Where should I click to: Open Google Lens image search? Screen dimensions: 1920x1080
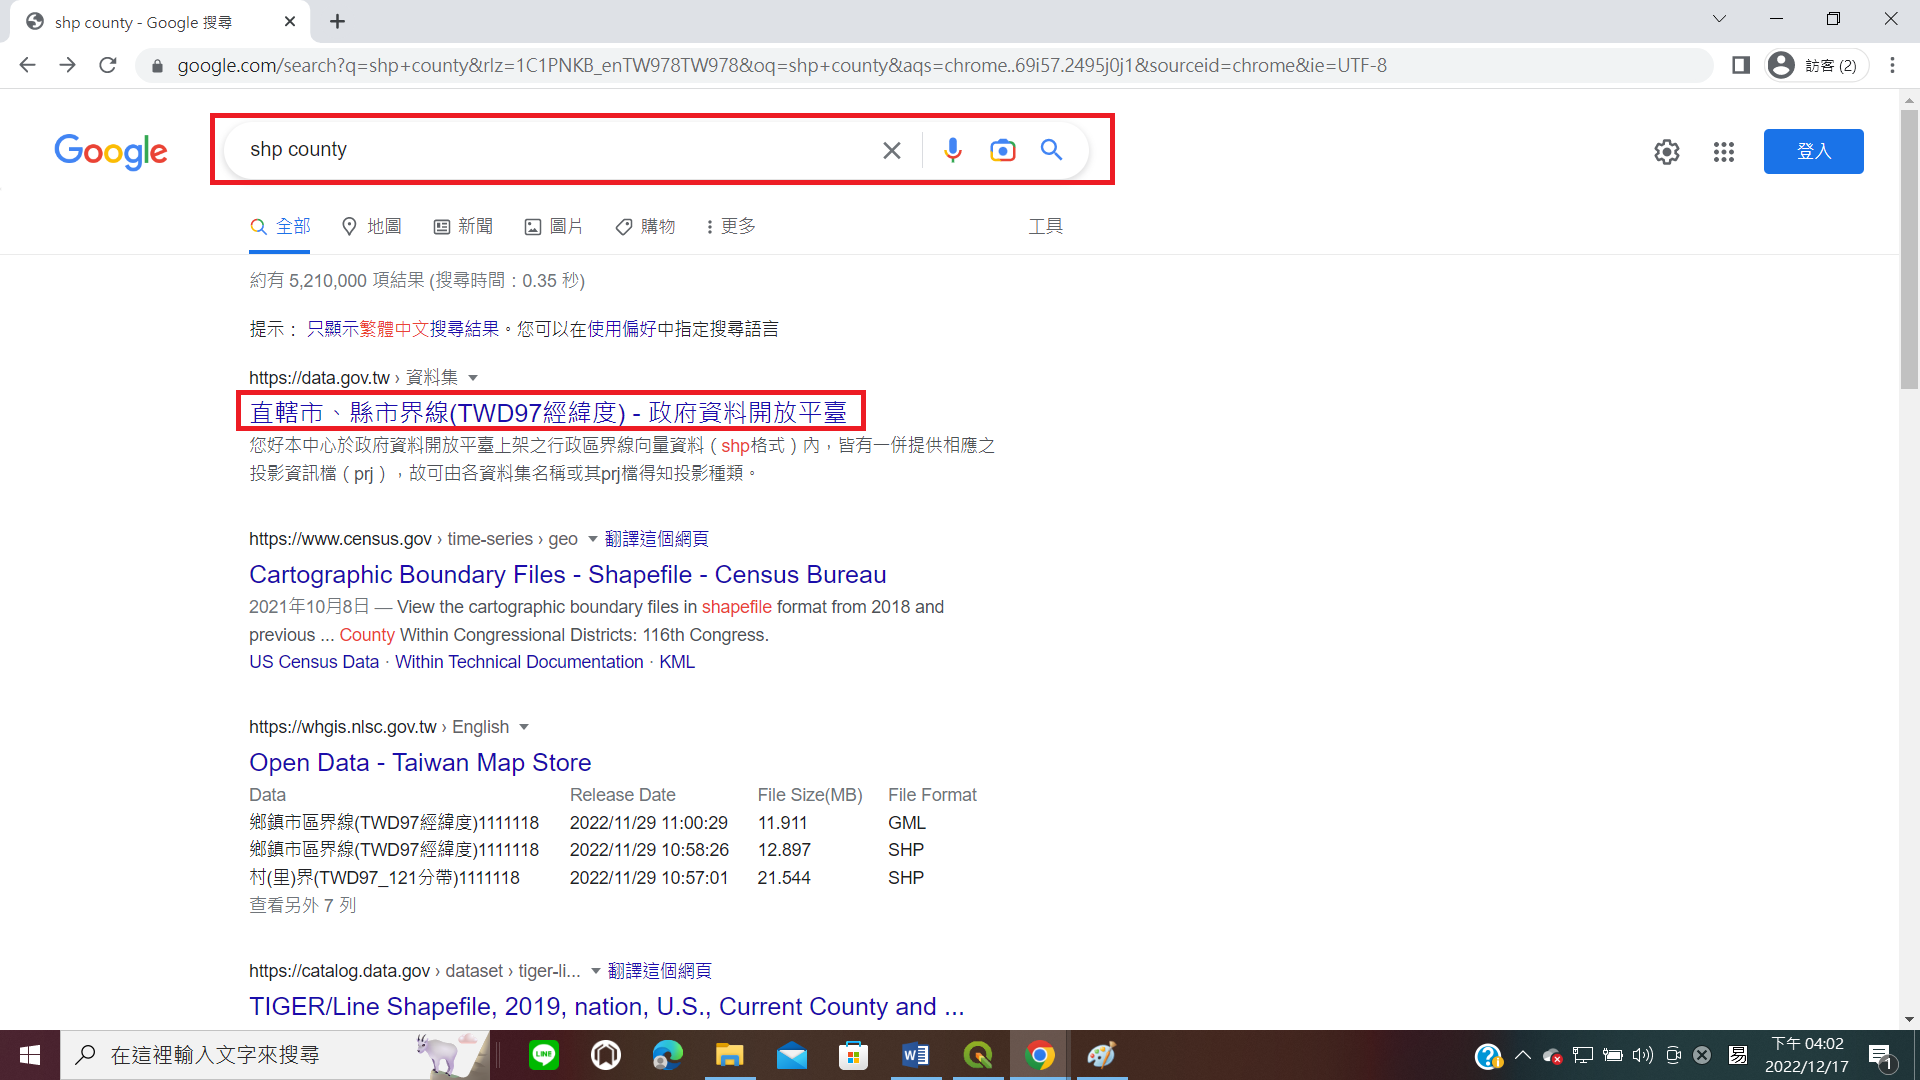(x=1002, y=150)
